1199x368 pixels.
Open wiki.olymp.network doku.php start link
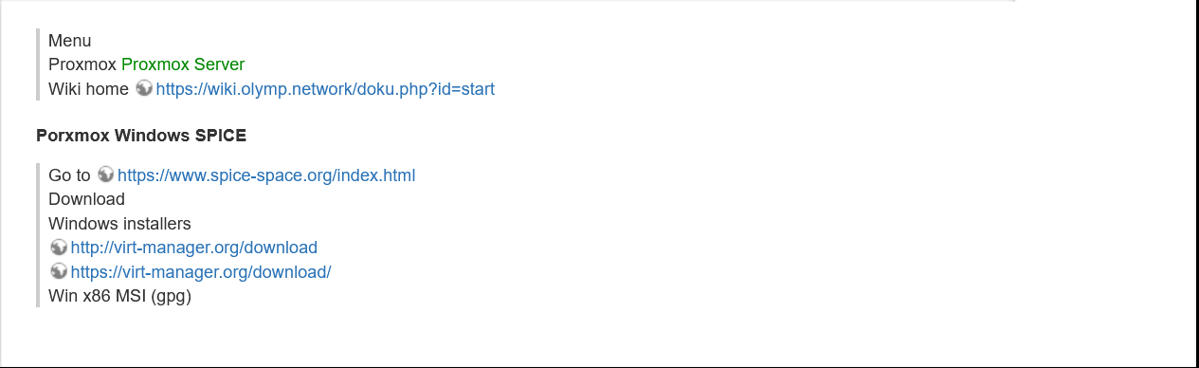[x=325, y=90]
